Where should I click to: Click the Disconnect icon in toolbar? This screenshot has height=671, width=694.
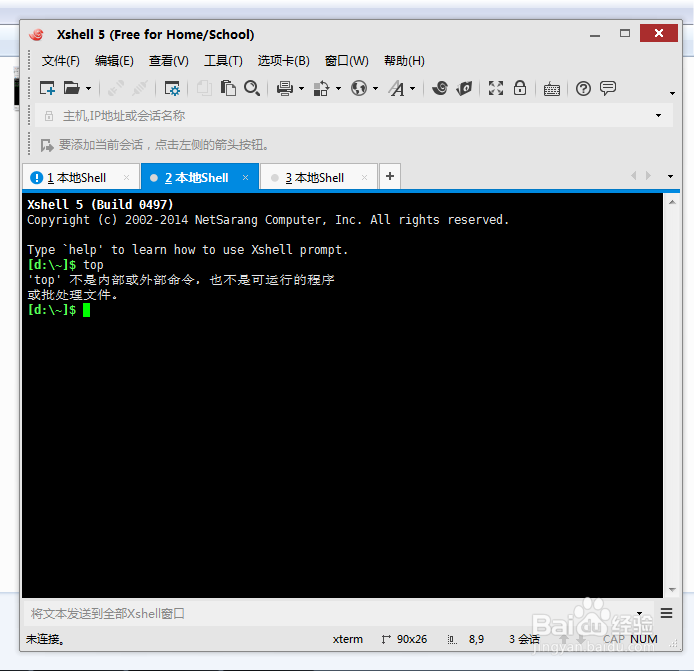[139, 88]
